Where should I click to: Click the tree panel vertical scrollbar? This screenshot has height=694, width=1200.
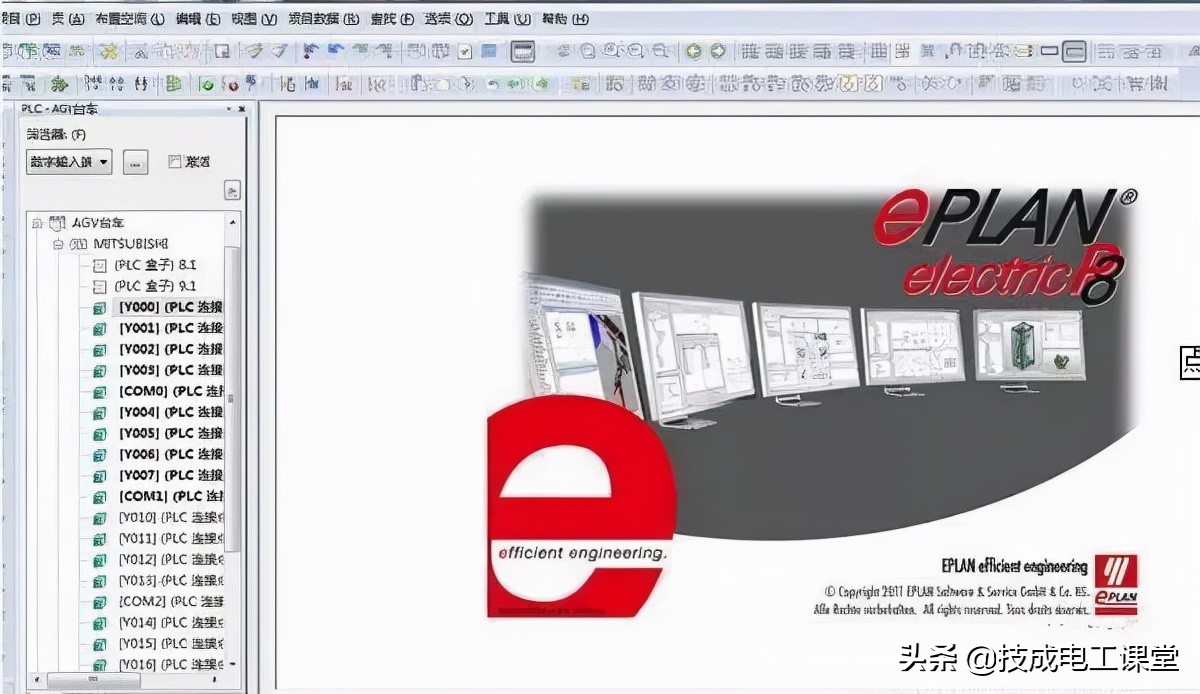233,441
